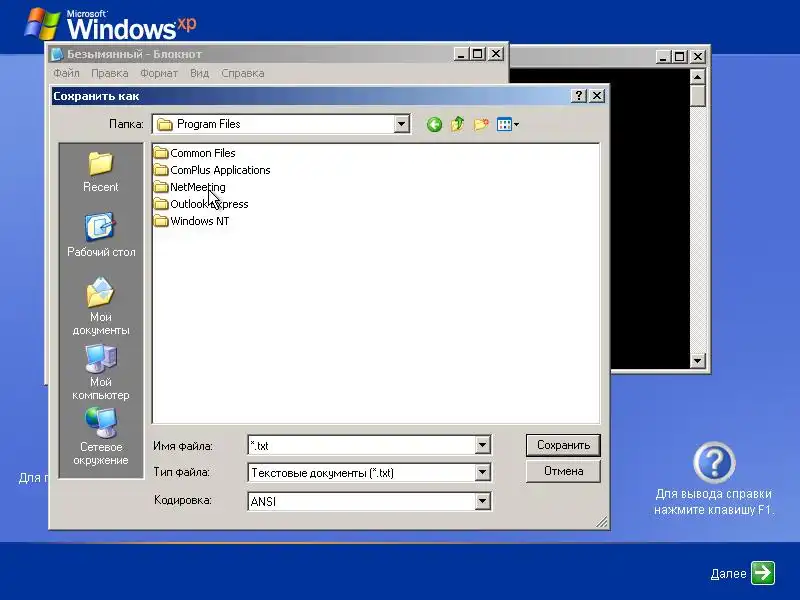Minimize the Notepad window
Viewport: 800px width, 600px height.
[x=461, y=54]
